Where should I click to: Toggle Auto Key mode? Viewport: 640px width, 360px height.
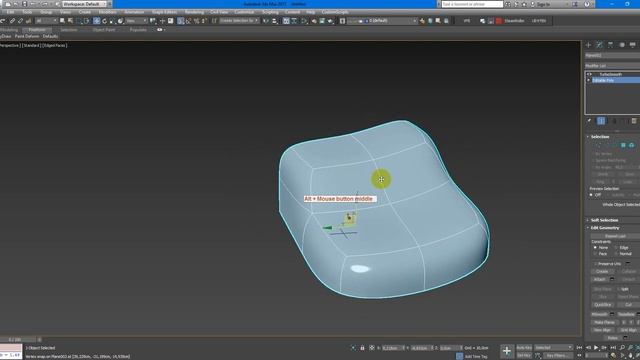(524, 348)
